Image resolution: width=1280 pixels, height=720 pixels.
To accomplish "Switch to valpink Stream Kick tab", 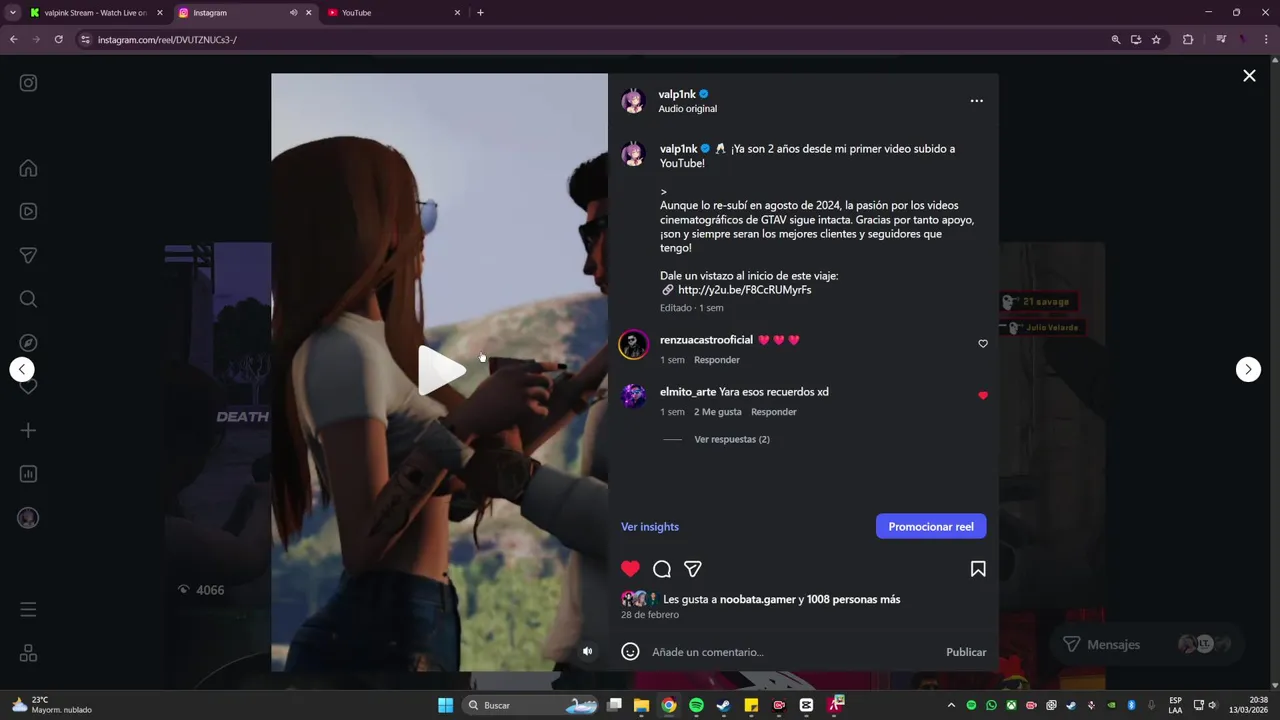I will (x=95, y=13).
